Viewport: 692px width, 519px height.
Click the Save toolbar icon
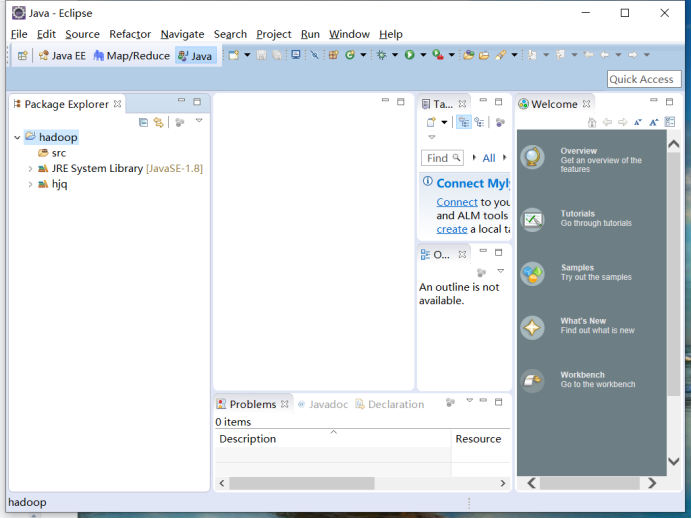point(262,55)
